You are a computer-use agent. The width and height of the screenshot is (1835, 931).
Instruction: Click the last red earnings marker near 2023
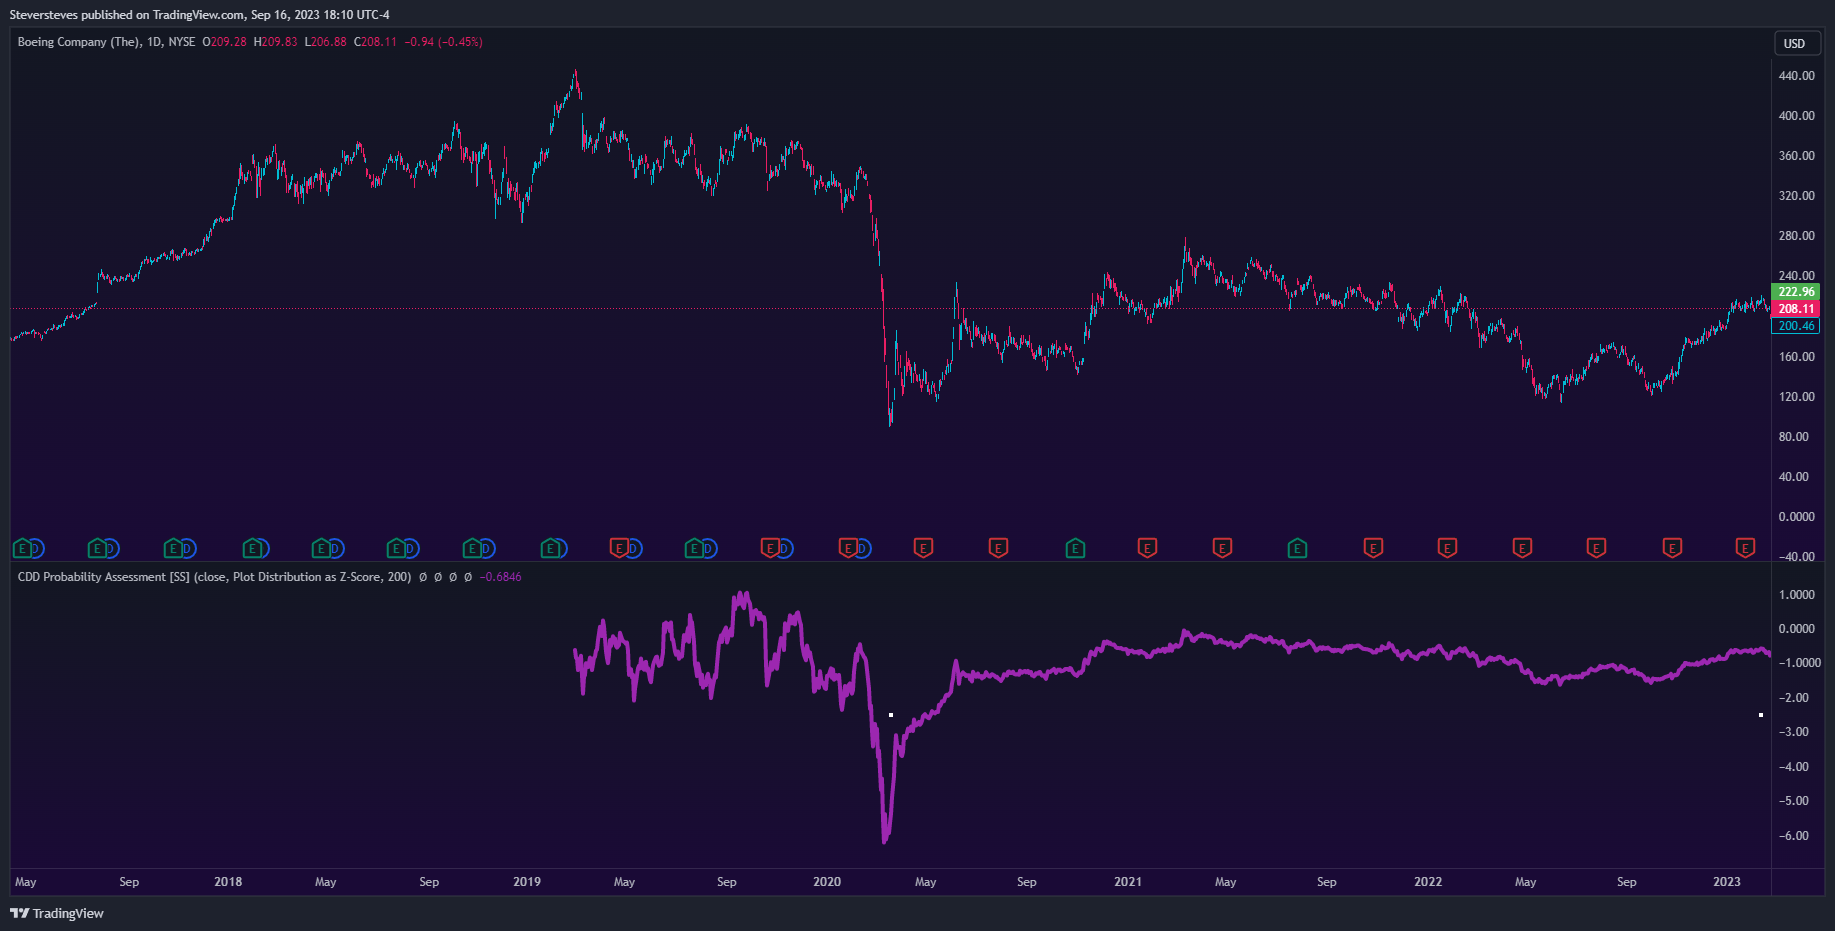point(1745,548)
